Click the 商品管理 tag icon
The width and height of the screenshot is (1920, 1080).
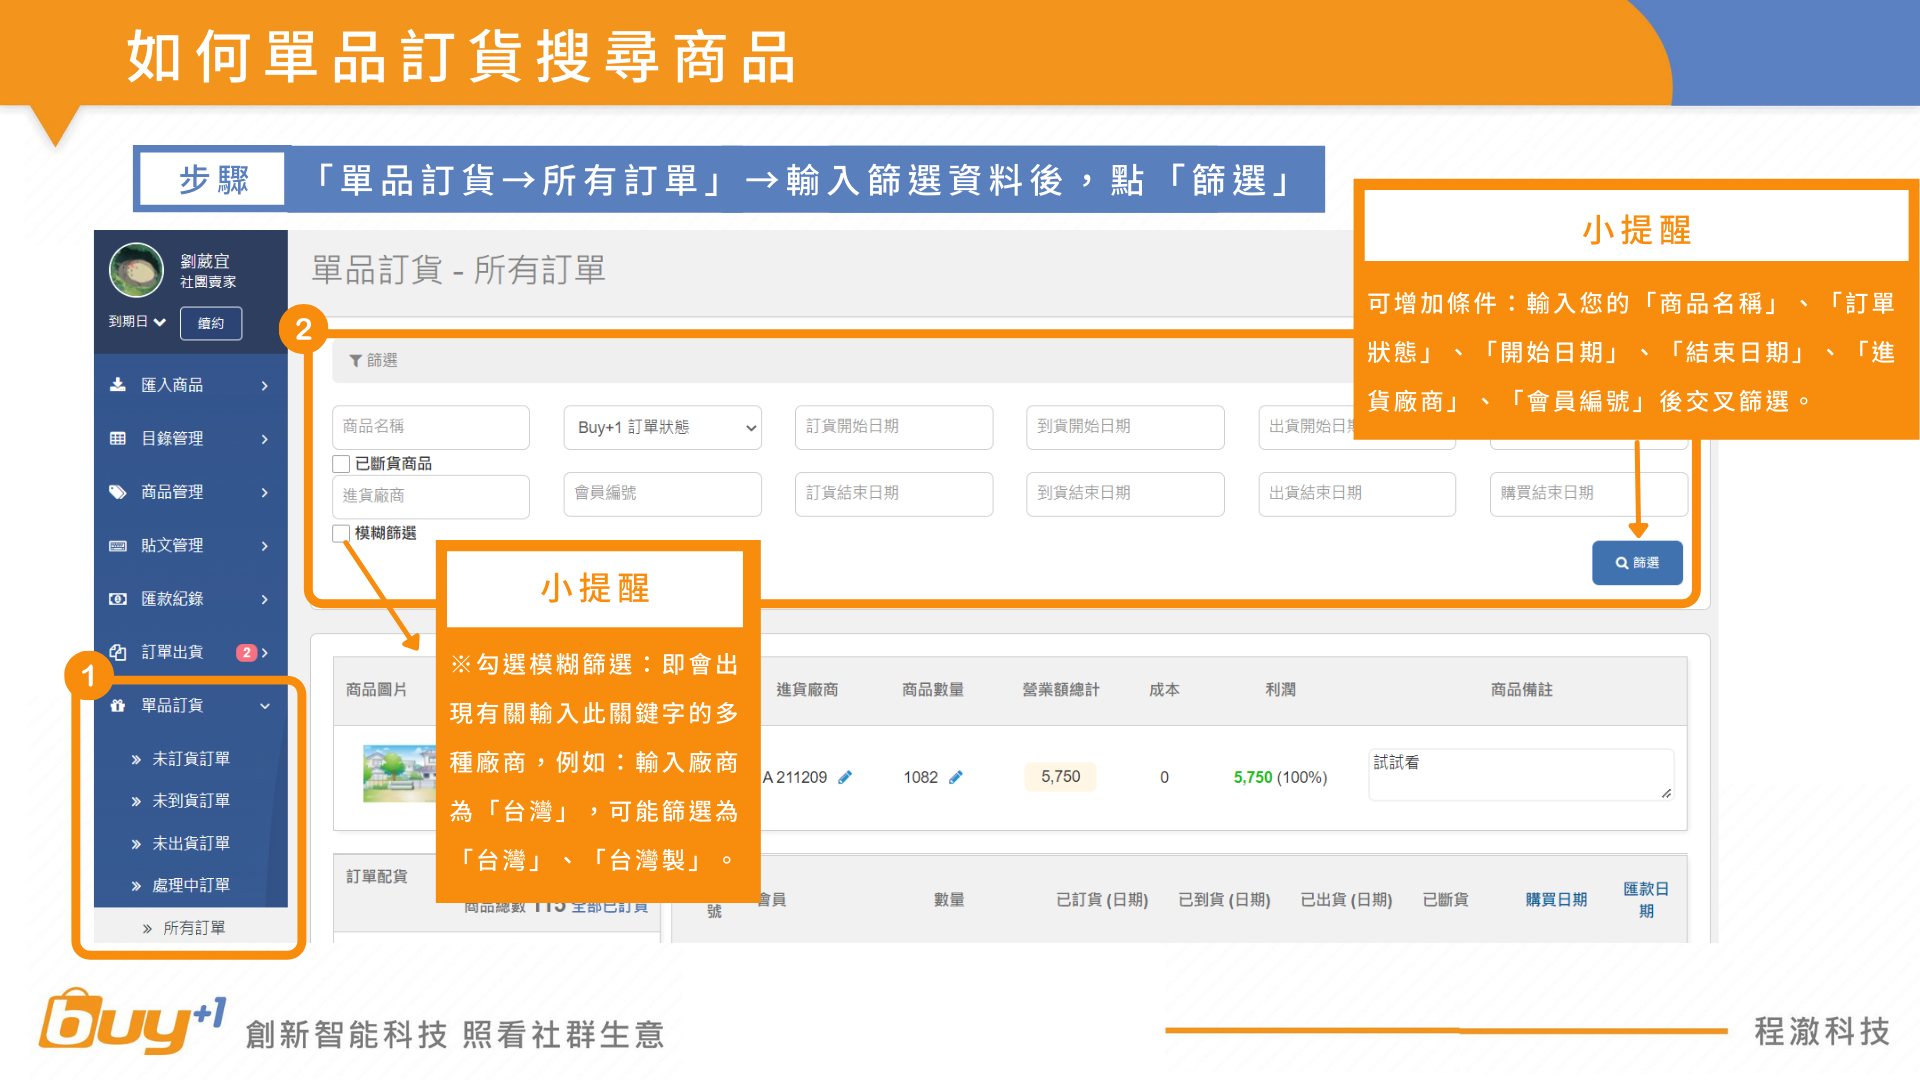(118, 492)
